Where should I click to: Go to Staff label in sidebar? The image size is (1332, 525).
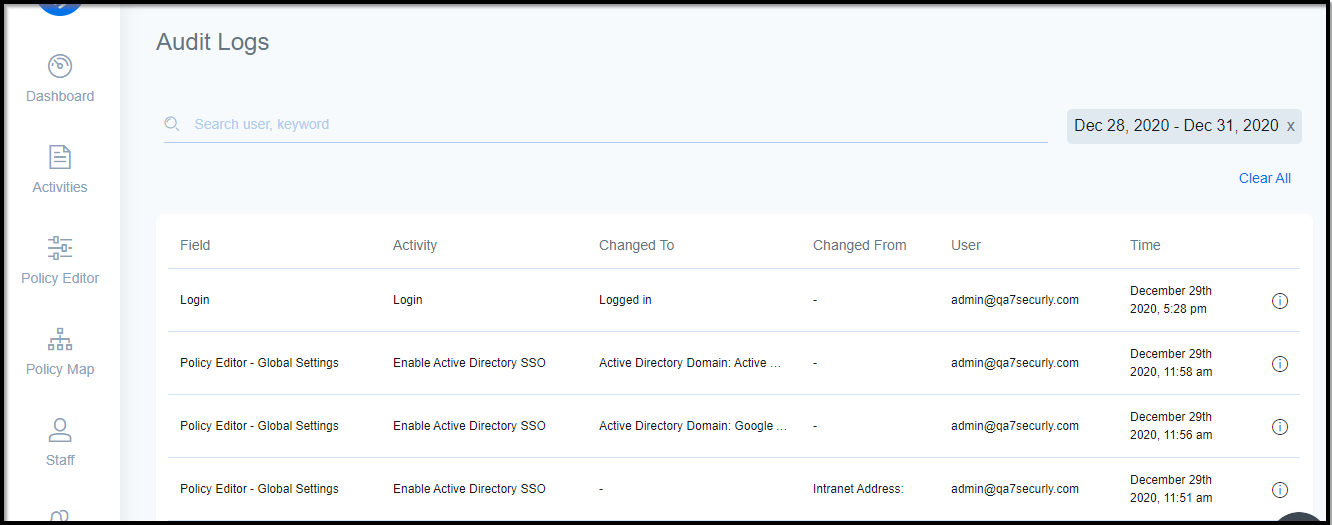point(60,460)
